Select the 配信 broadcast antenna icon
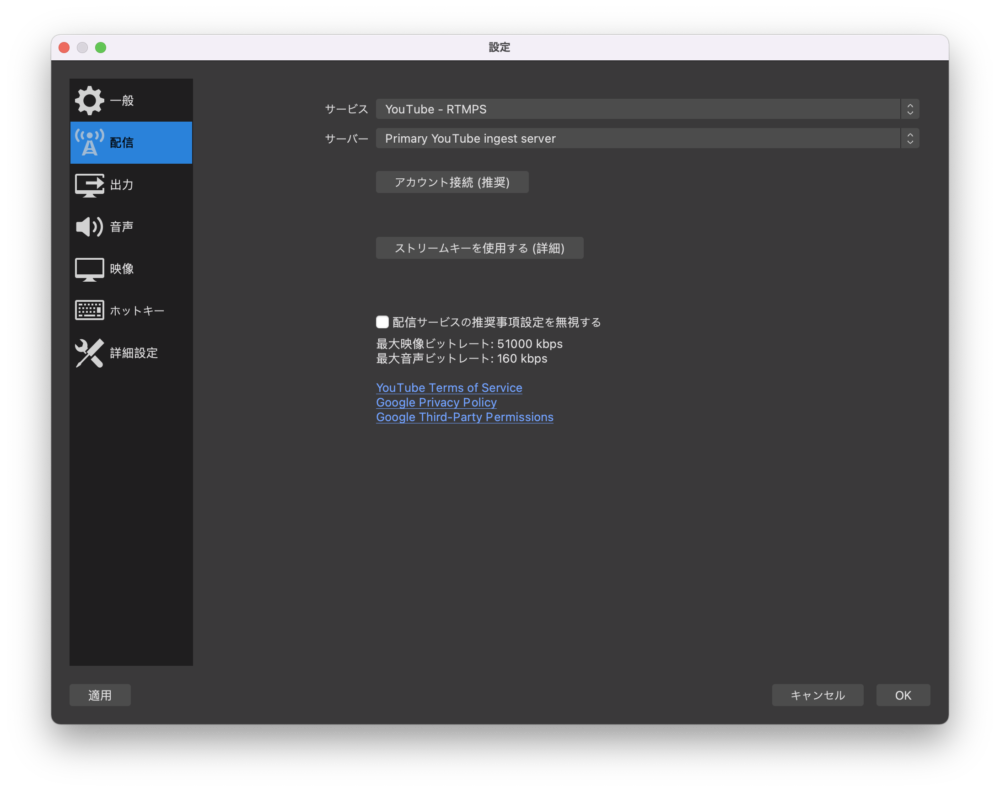The width and height of the screenshot is (1000, 792). [89, 142]
